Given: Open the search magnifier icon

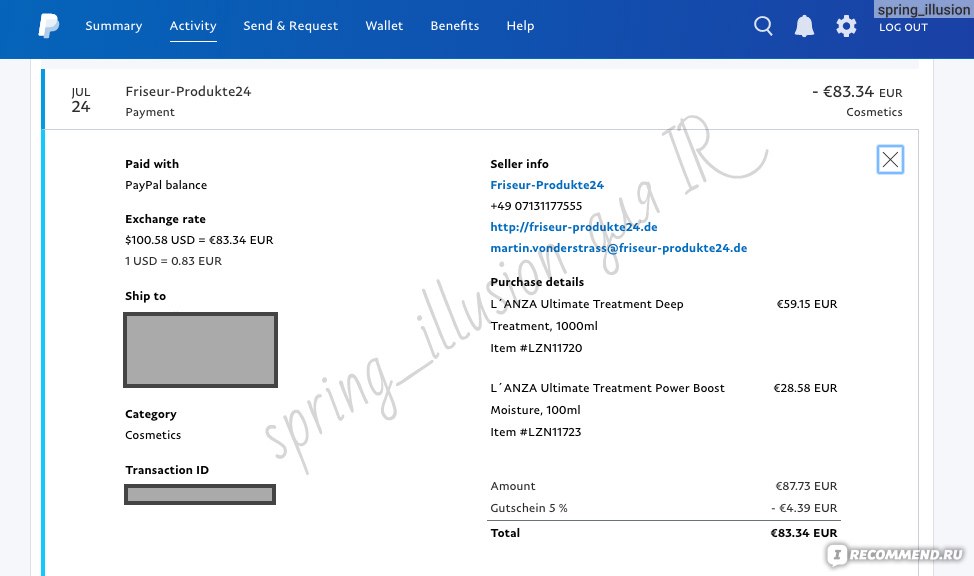Looking at the screenshot, I should coord(763,26).
